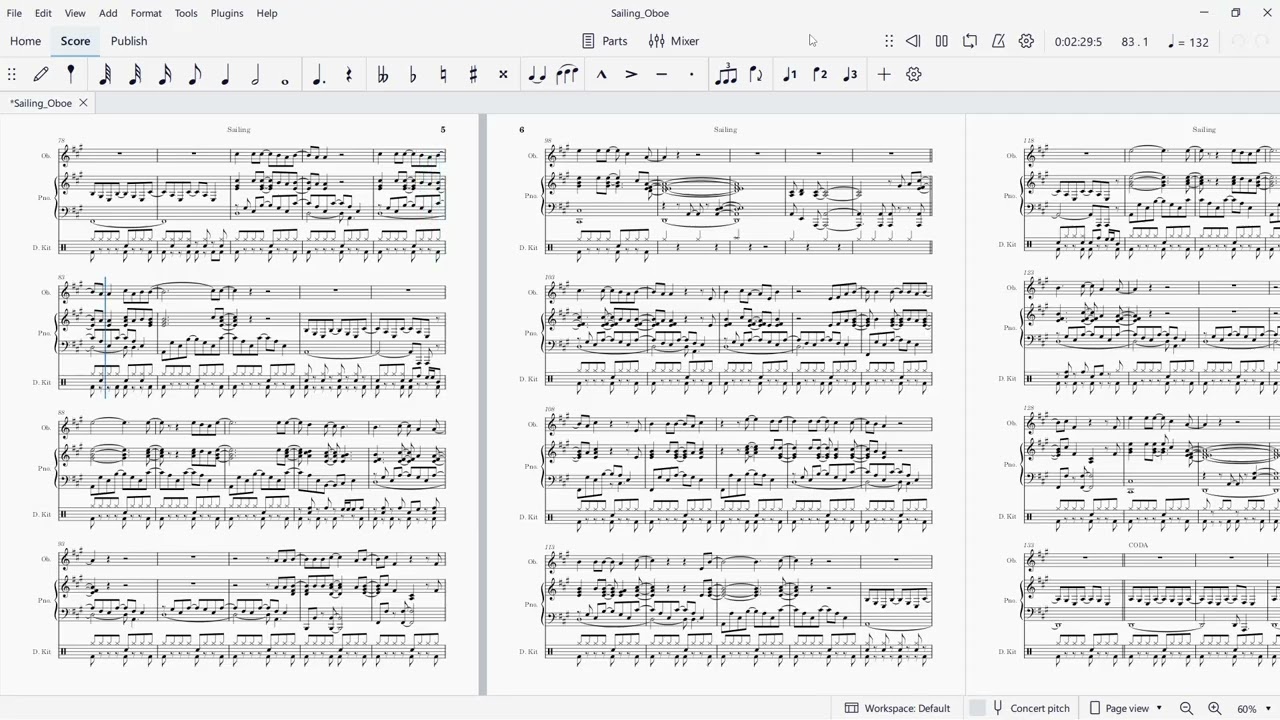Toggle the metronome
Viewport: 1280px width, 720px height.
(998, 41)
